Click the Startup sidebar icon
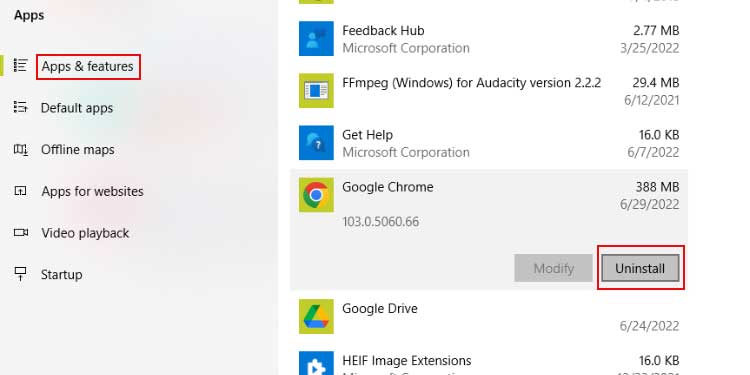750x375 pixels. click(20, 274)
